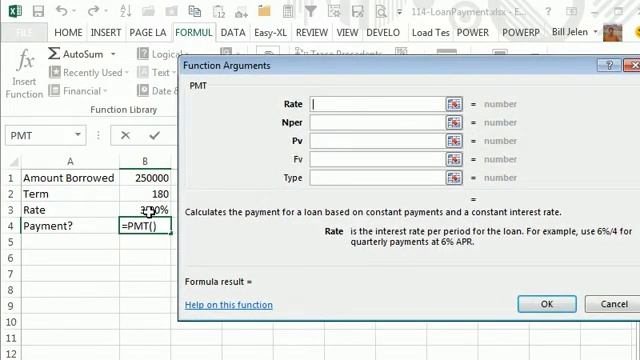
Task: Click the Filter funnel icon
Action: coord(311,11)
